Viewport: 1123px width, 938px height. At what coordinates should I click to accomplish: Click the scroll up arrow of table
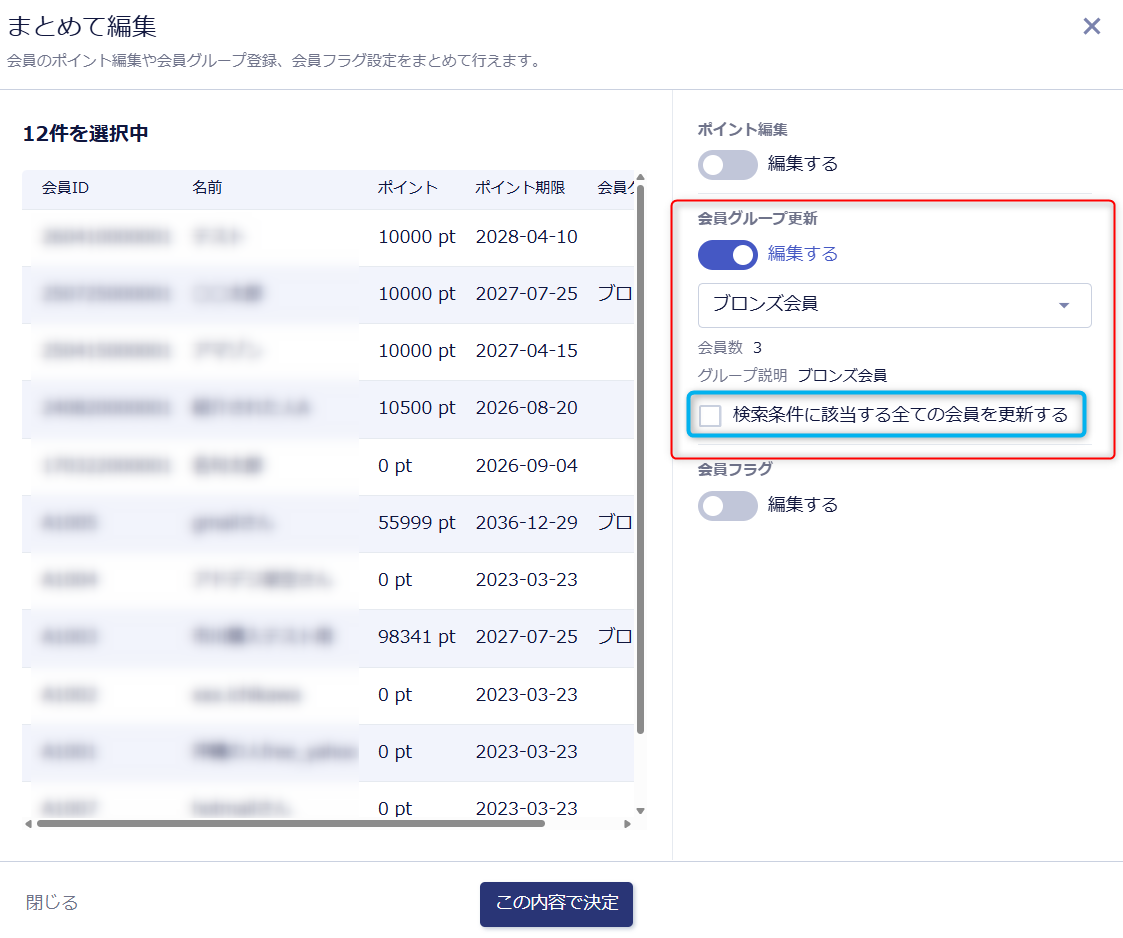640,177
